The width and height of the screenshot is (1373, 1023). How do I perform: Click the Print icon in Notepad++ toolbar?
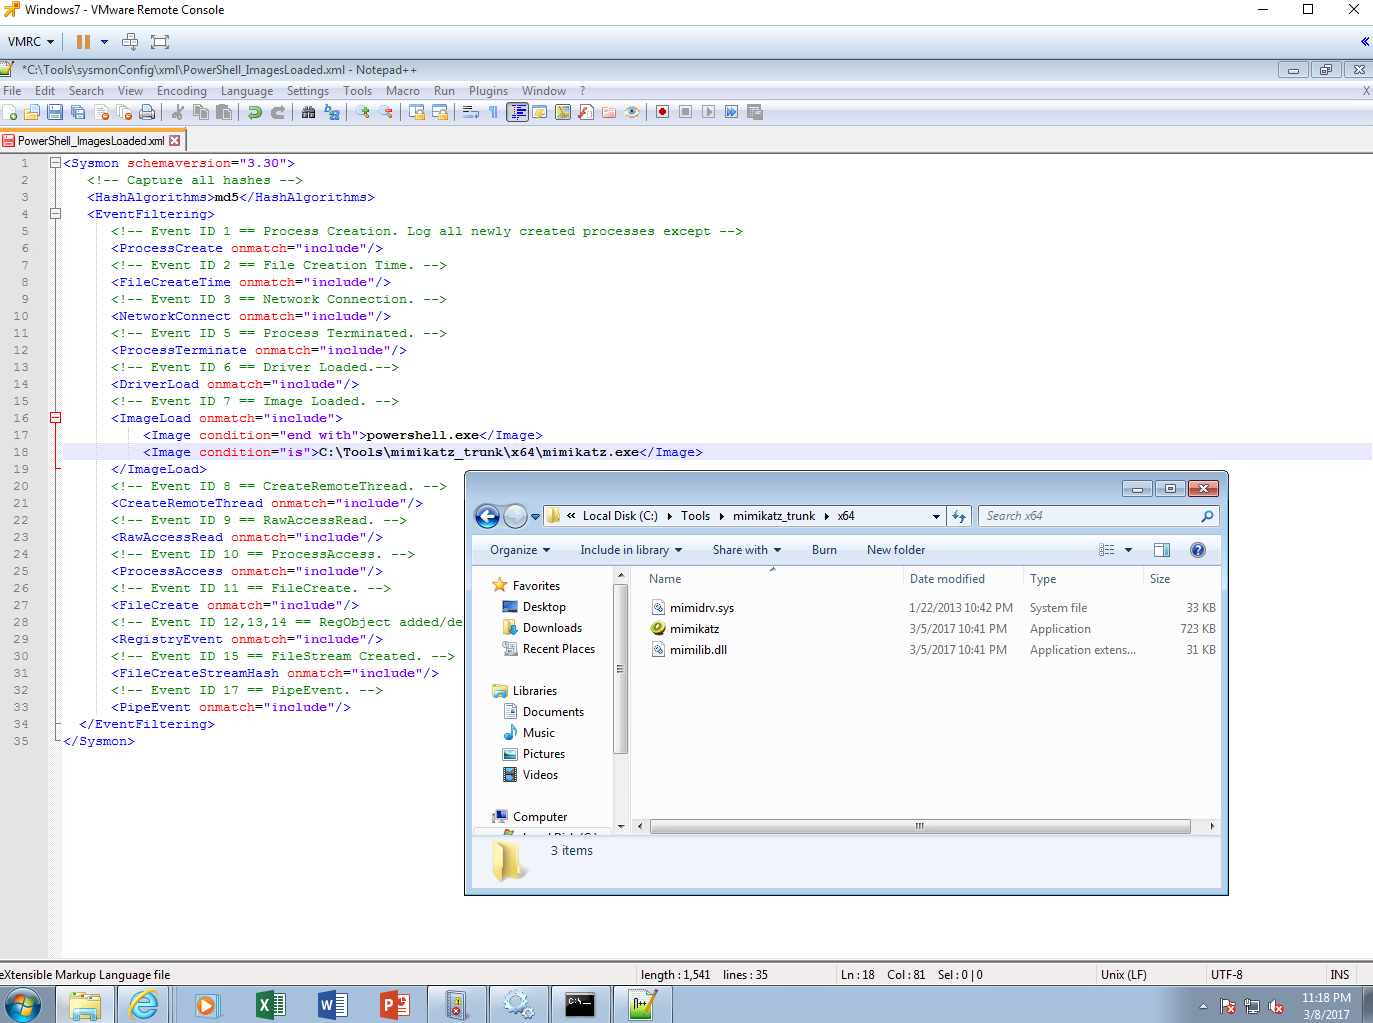(147, 112)
